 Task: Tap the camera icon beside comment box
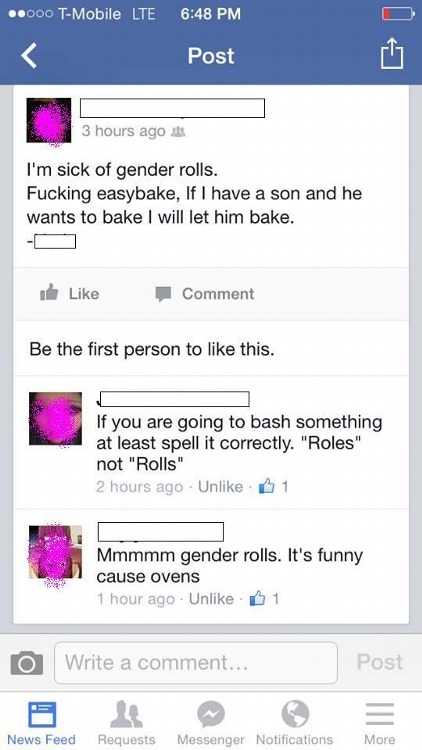(x=27, y=663)
